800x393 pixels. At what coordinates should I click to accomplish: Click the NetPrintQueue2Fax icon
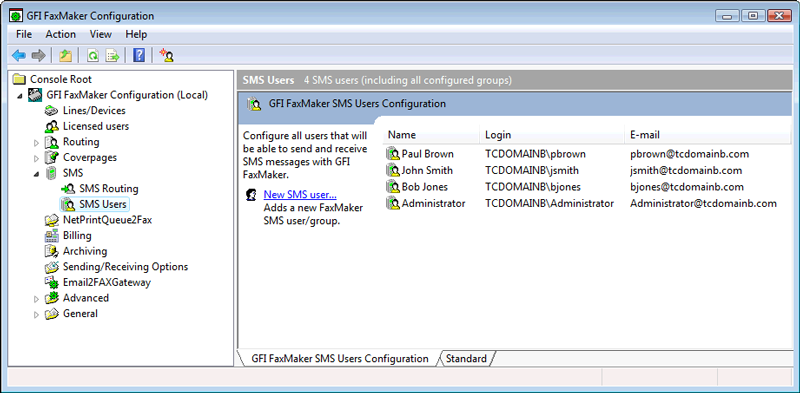[x=52, y=220]
